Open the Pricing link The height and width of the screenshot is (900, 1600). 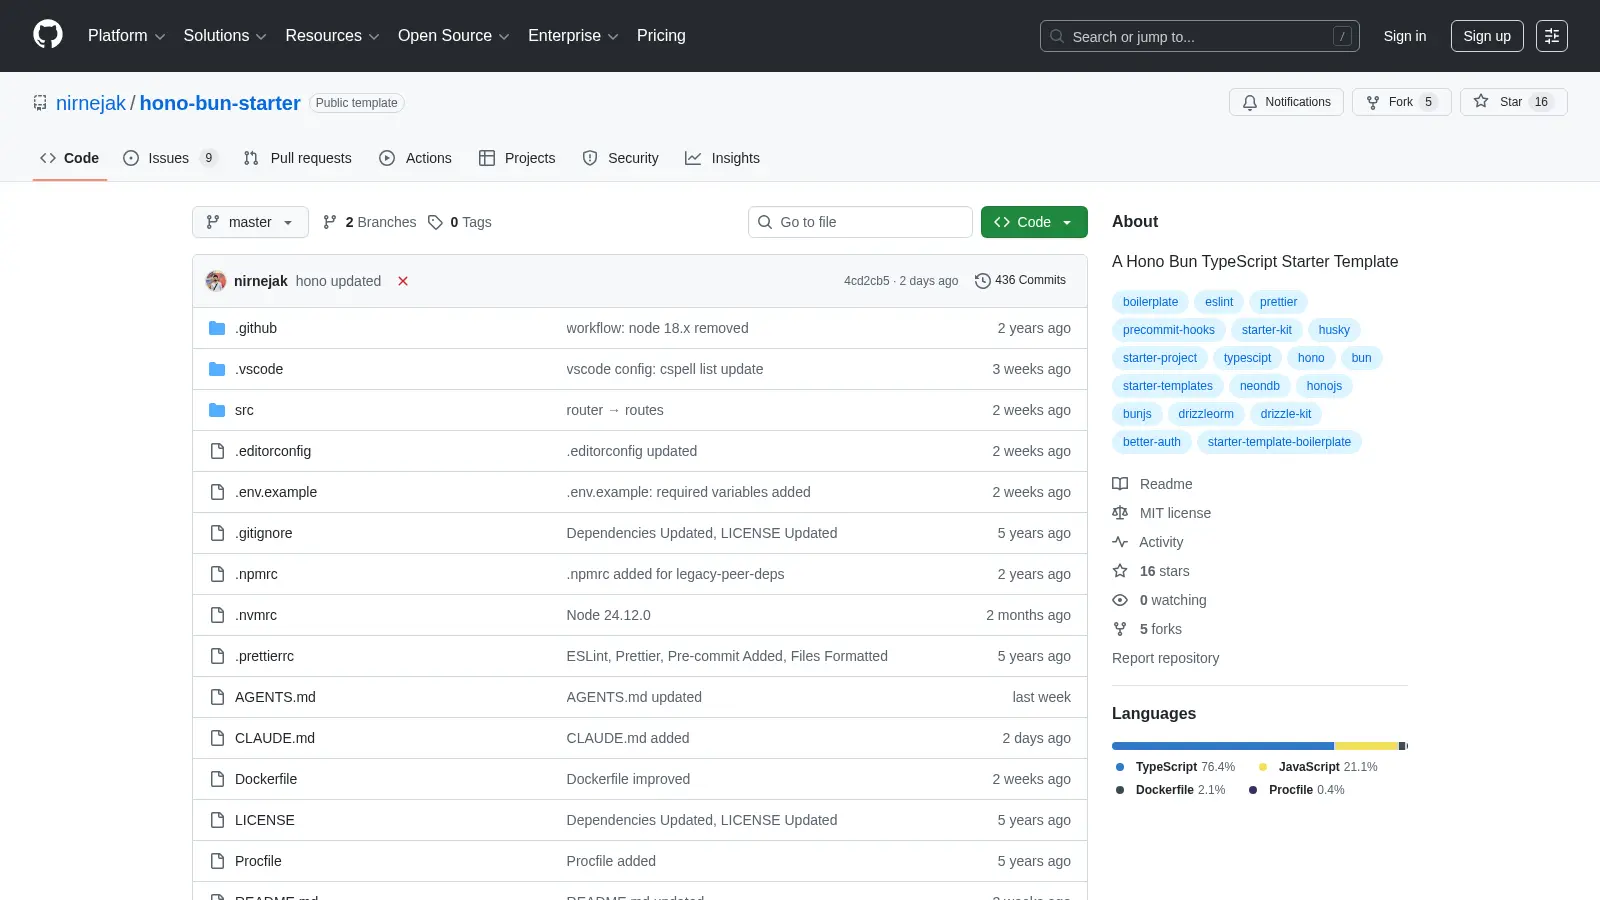[661, 36]
